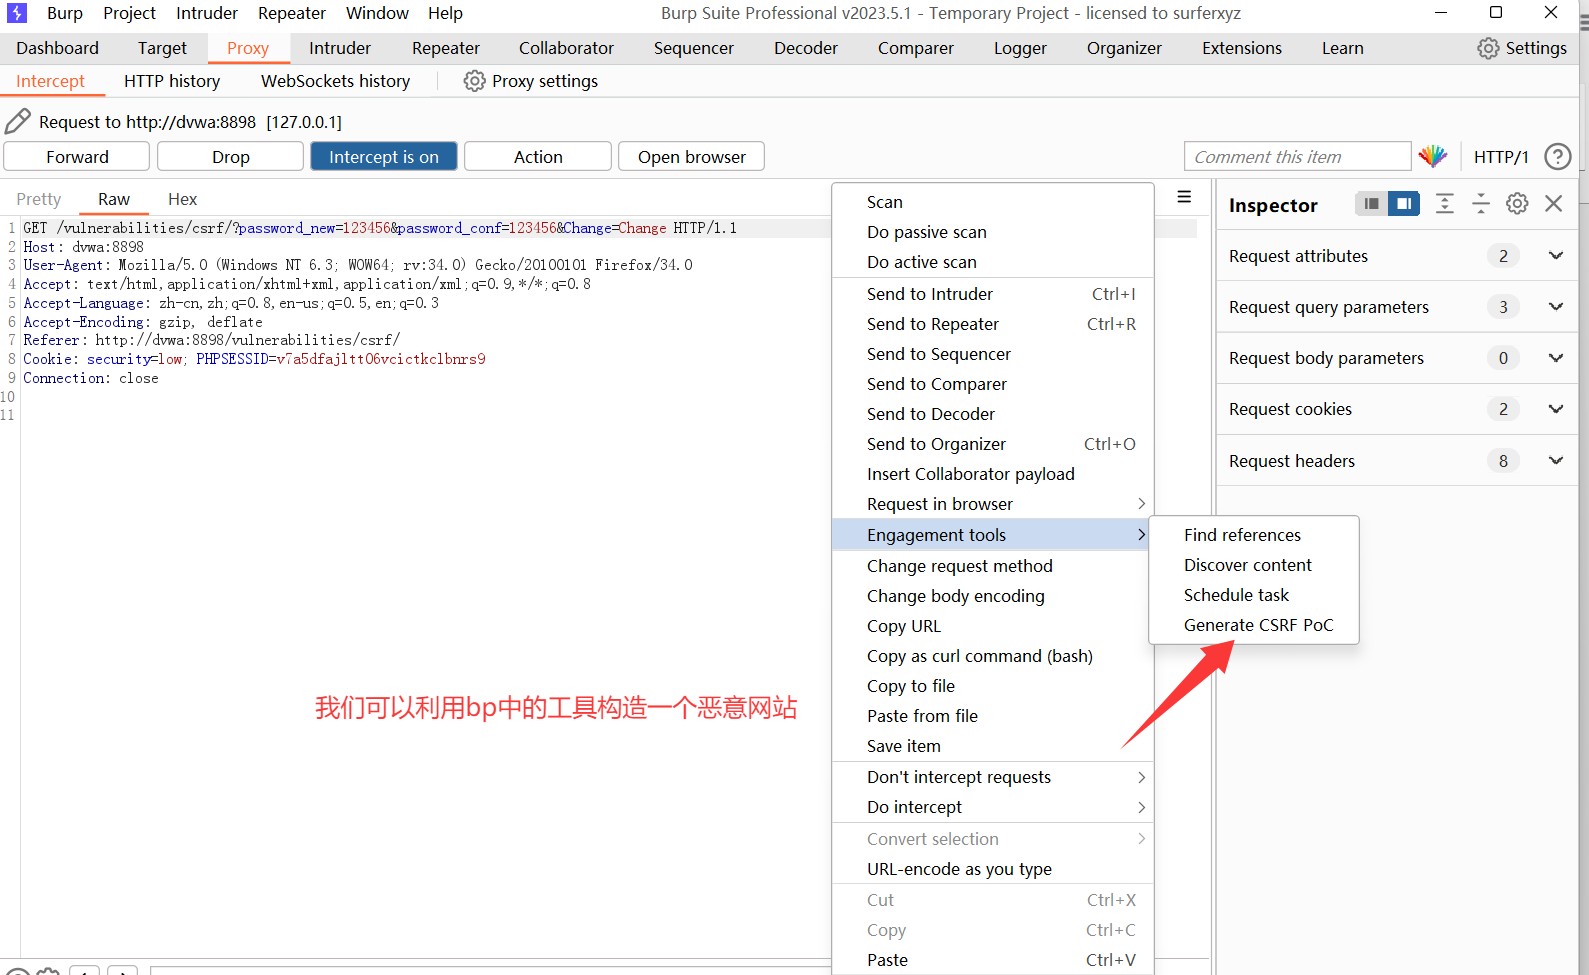Open the Logger tab
This screenshot has width=1589, height=975.
(1020, 48)
